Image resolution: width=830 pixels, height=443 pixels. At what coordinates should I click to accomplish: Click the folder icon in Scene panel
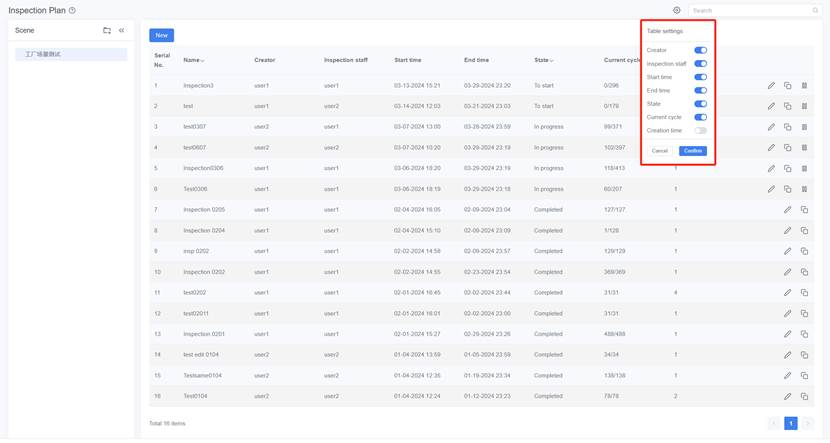107,31
